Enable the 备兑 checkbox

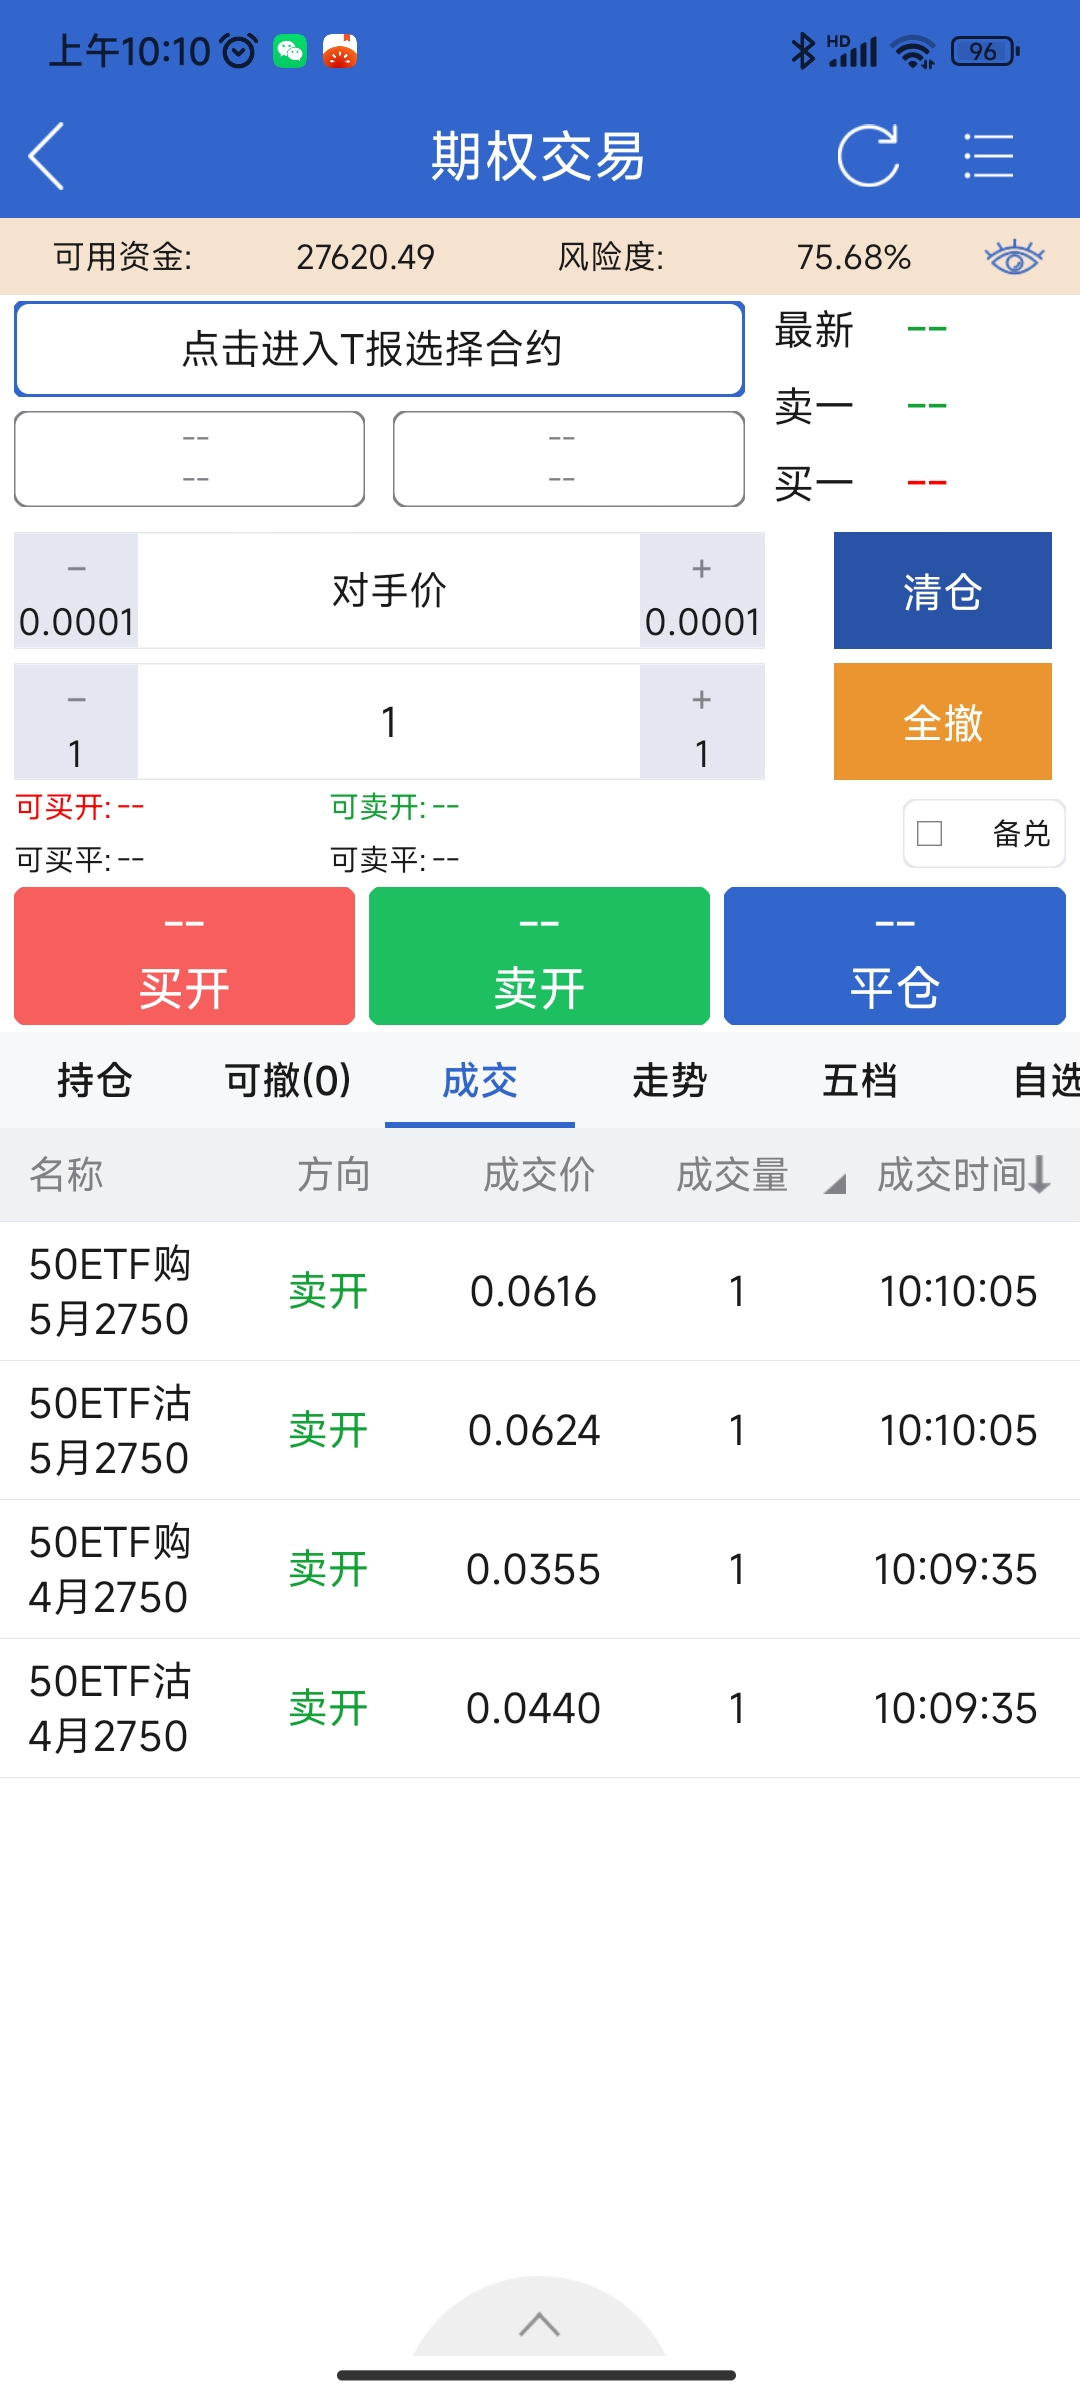pyautogui.click(x=930, y=833)
